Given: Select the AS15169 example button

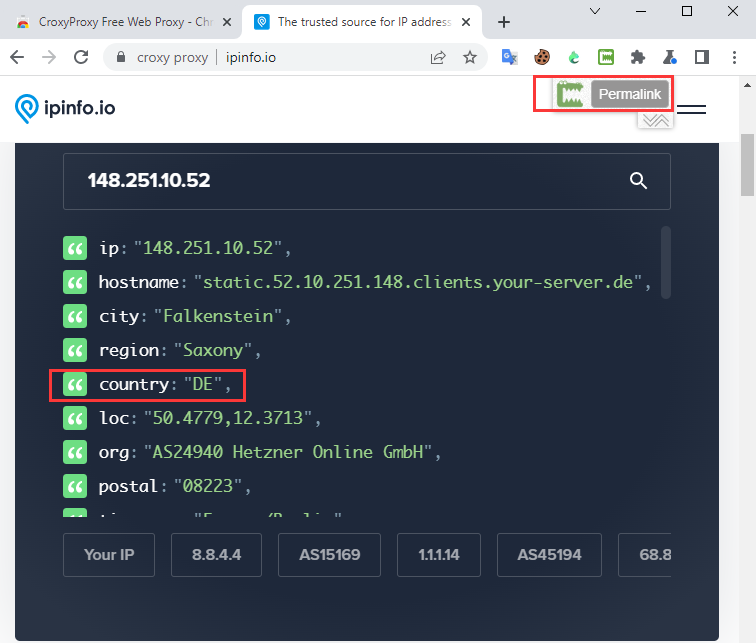Looking at the screenshot, I should (x=329, y=555).
